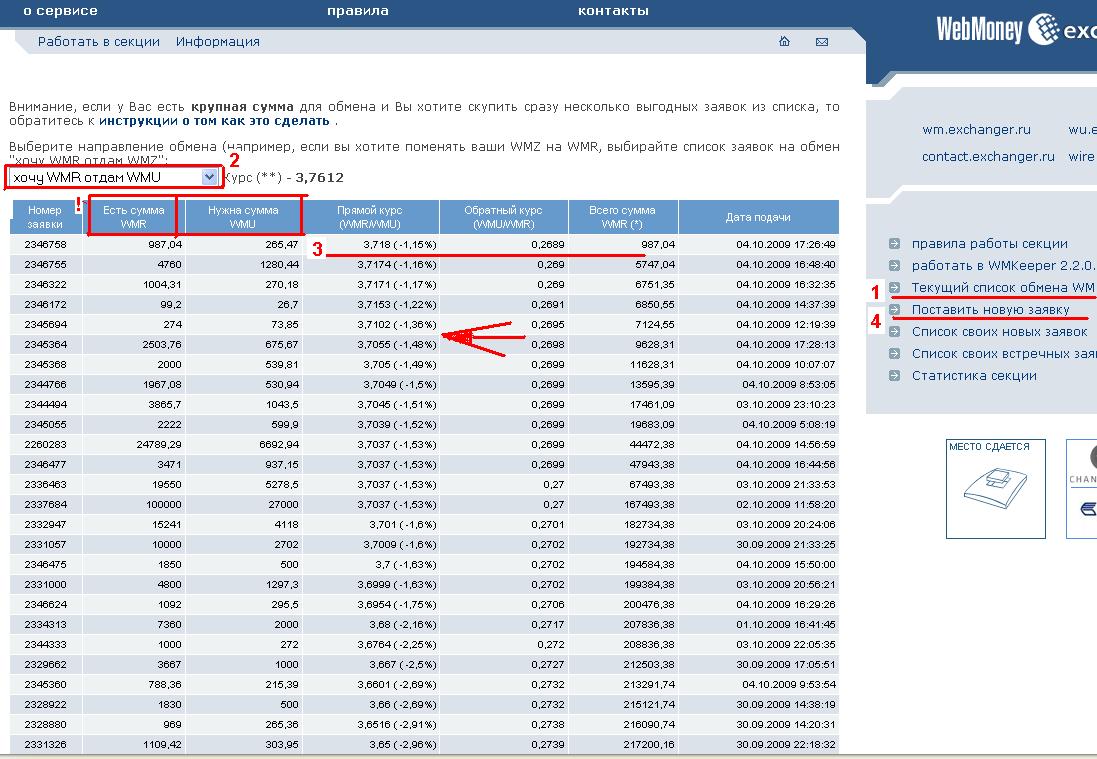The height and width of the screenshot is (759, 1097).
Task: Click 'Всего сумма WMR' column header
Action: point(622,217)
